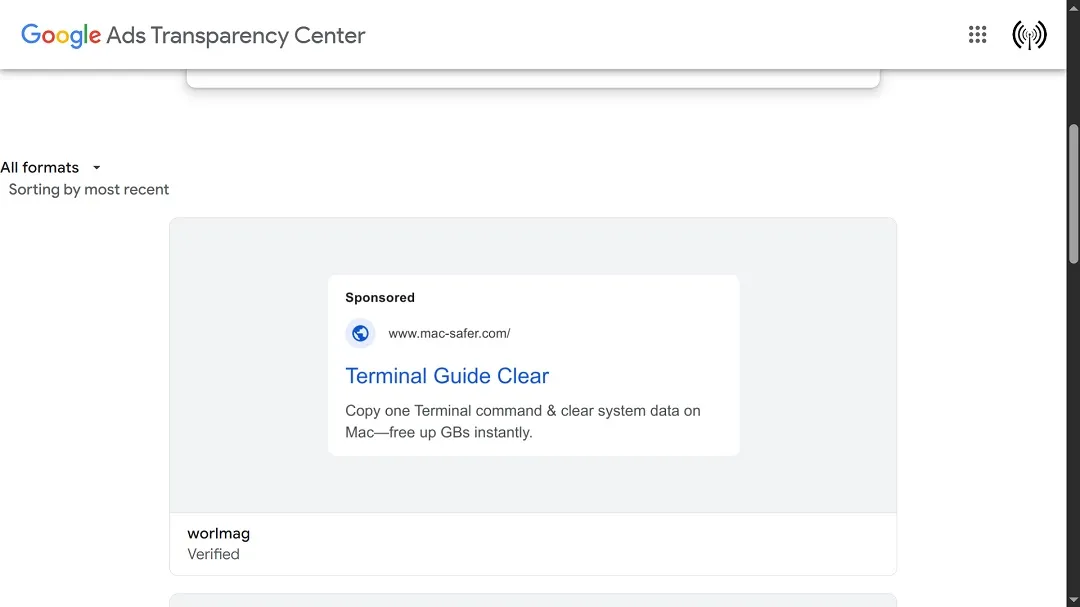Open the All formats dropdown
Image resolution: width=1080 pixels, height=607 pixels.
[50, 167]
